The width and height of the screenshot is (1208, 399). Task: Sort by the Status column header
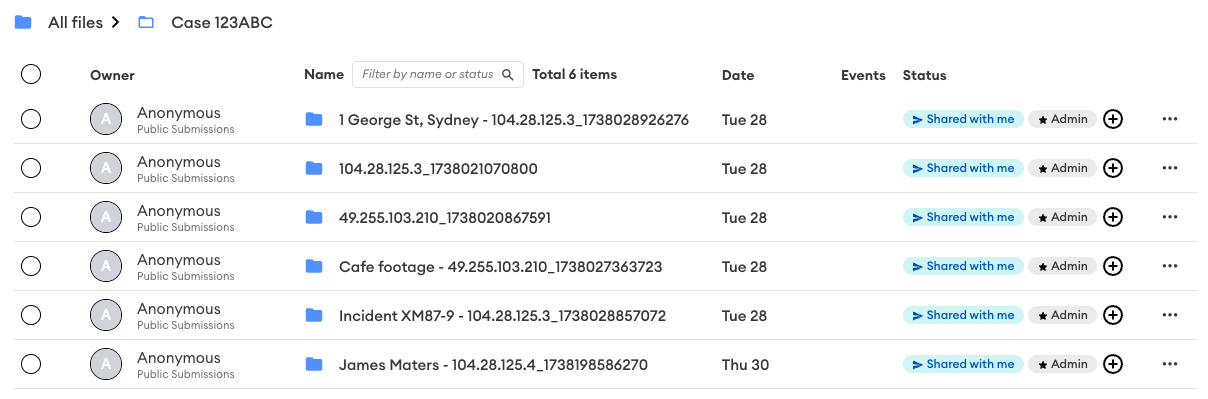pos(924,75)
